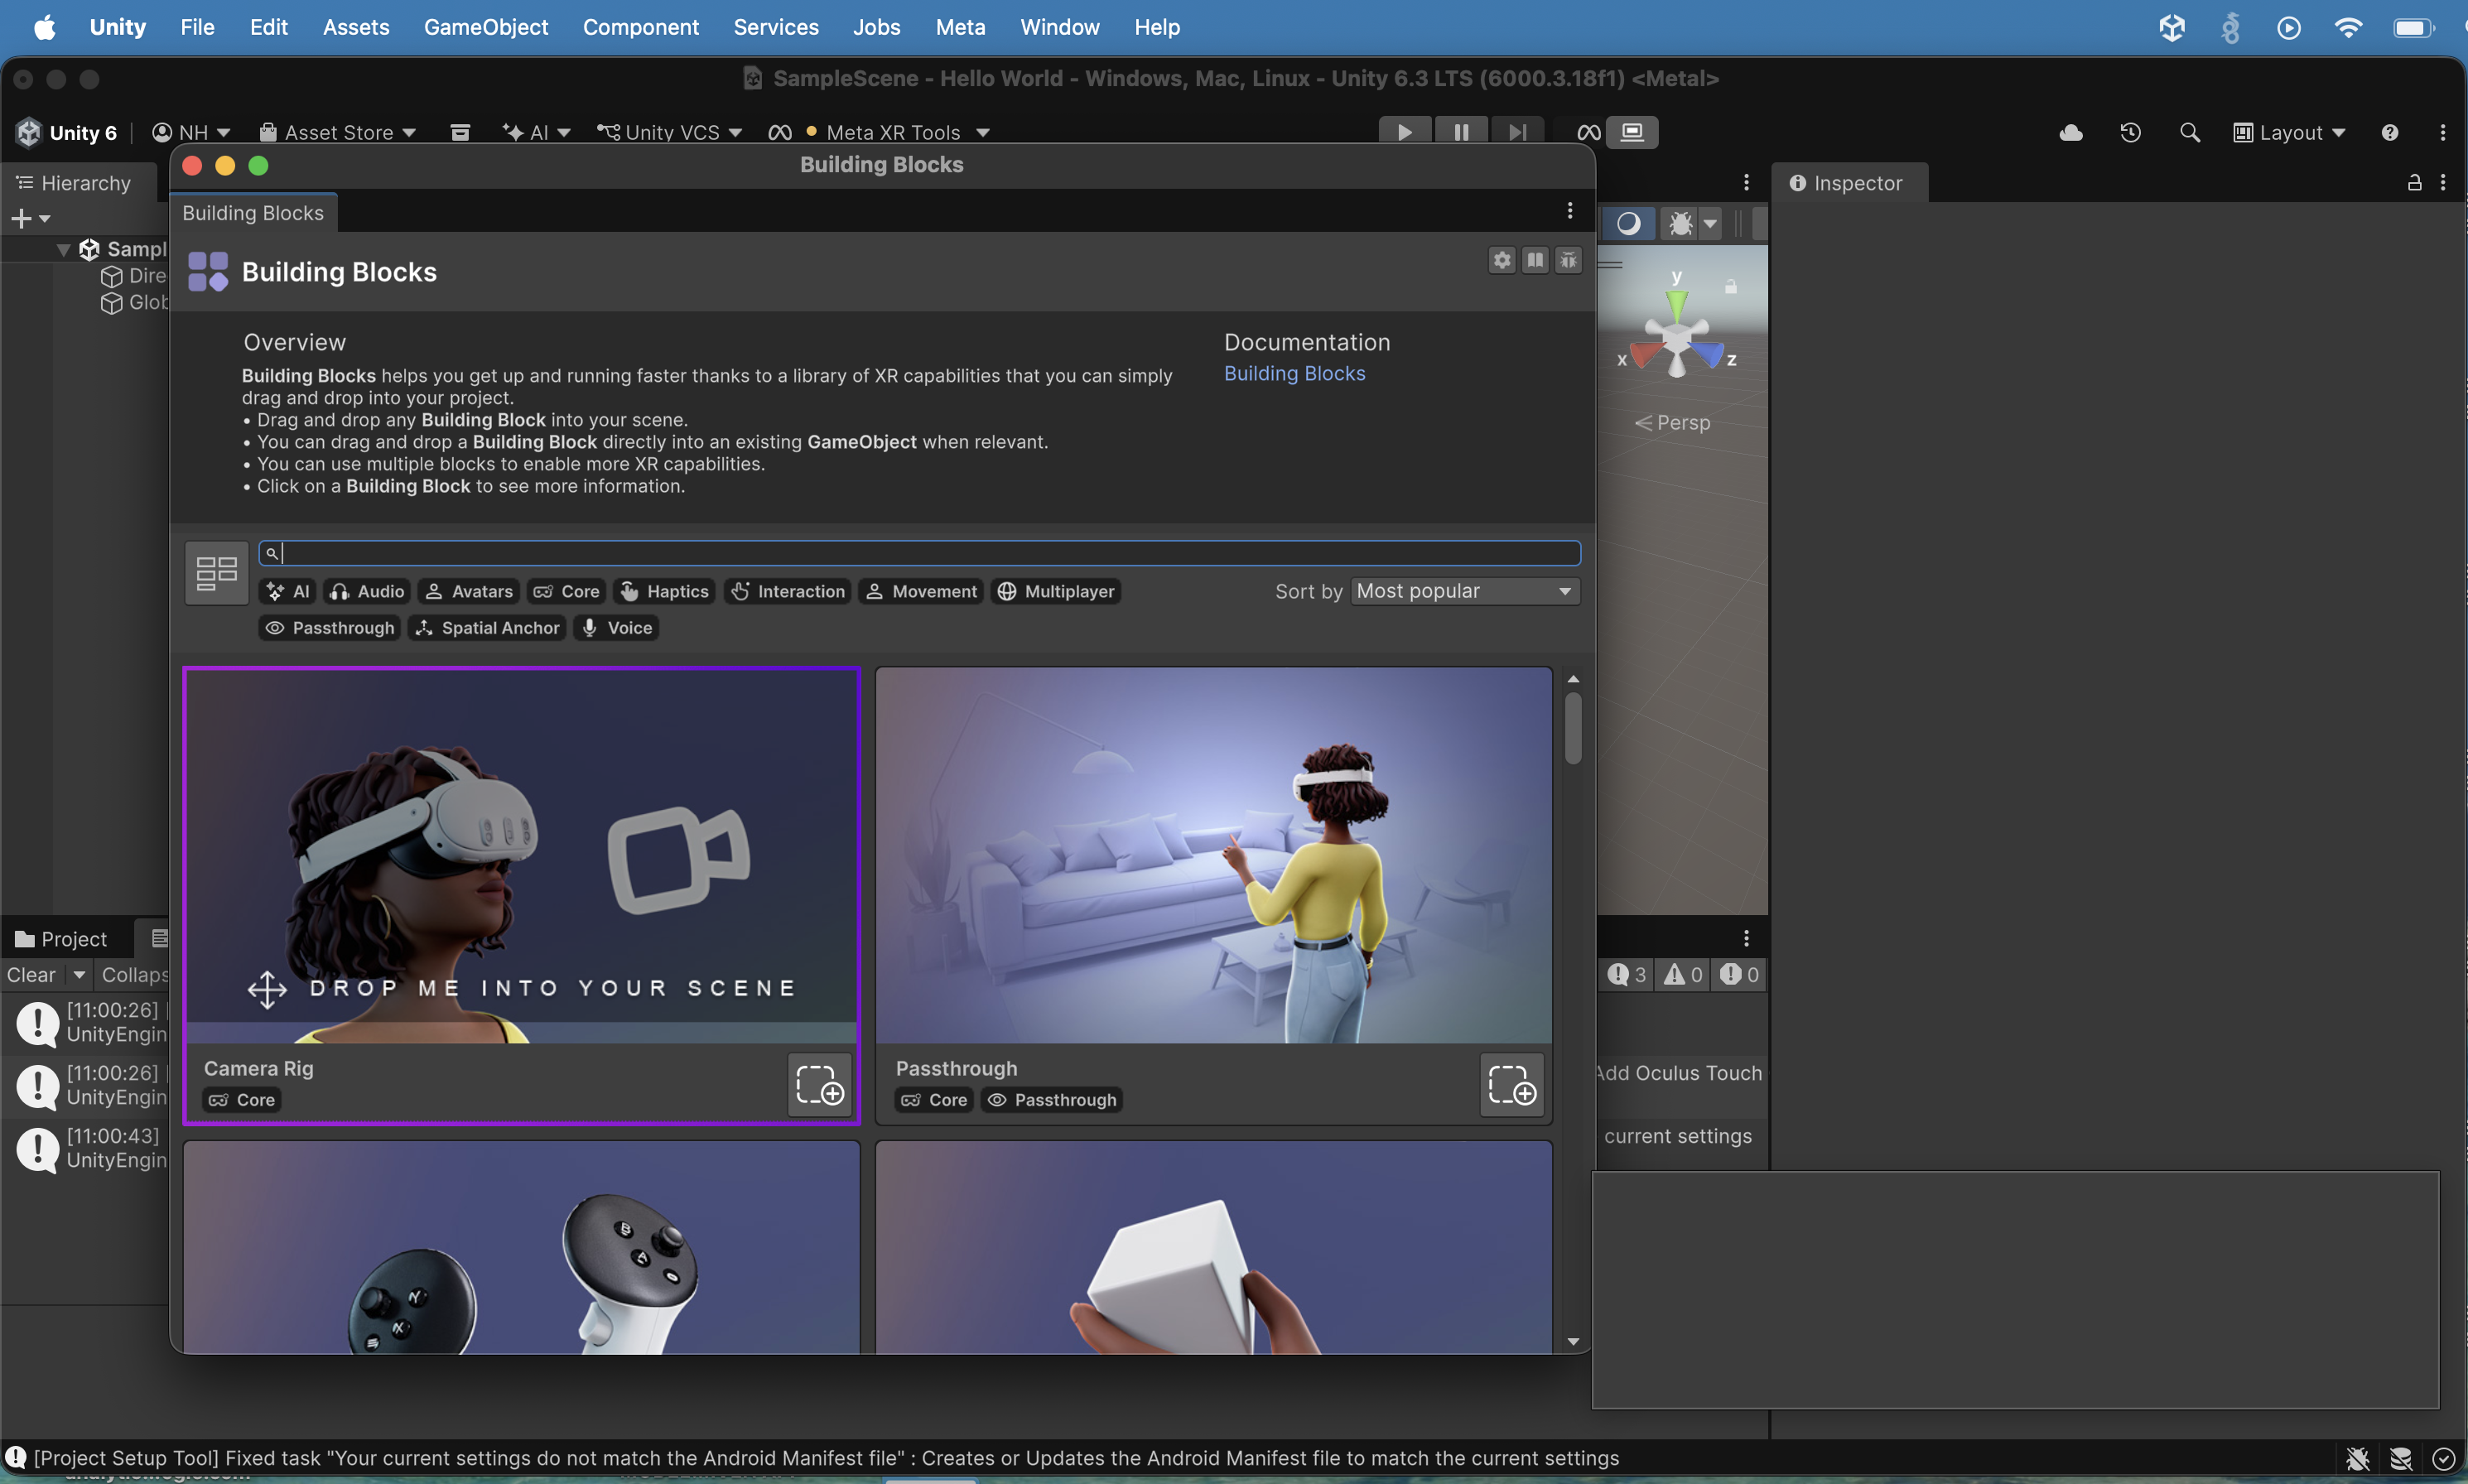Open the NH account dropdown
Screen dimensions: 2468x1484
tap(191, 133)
